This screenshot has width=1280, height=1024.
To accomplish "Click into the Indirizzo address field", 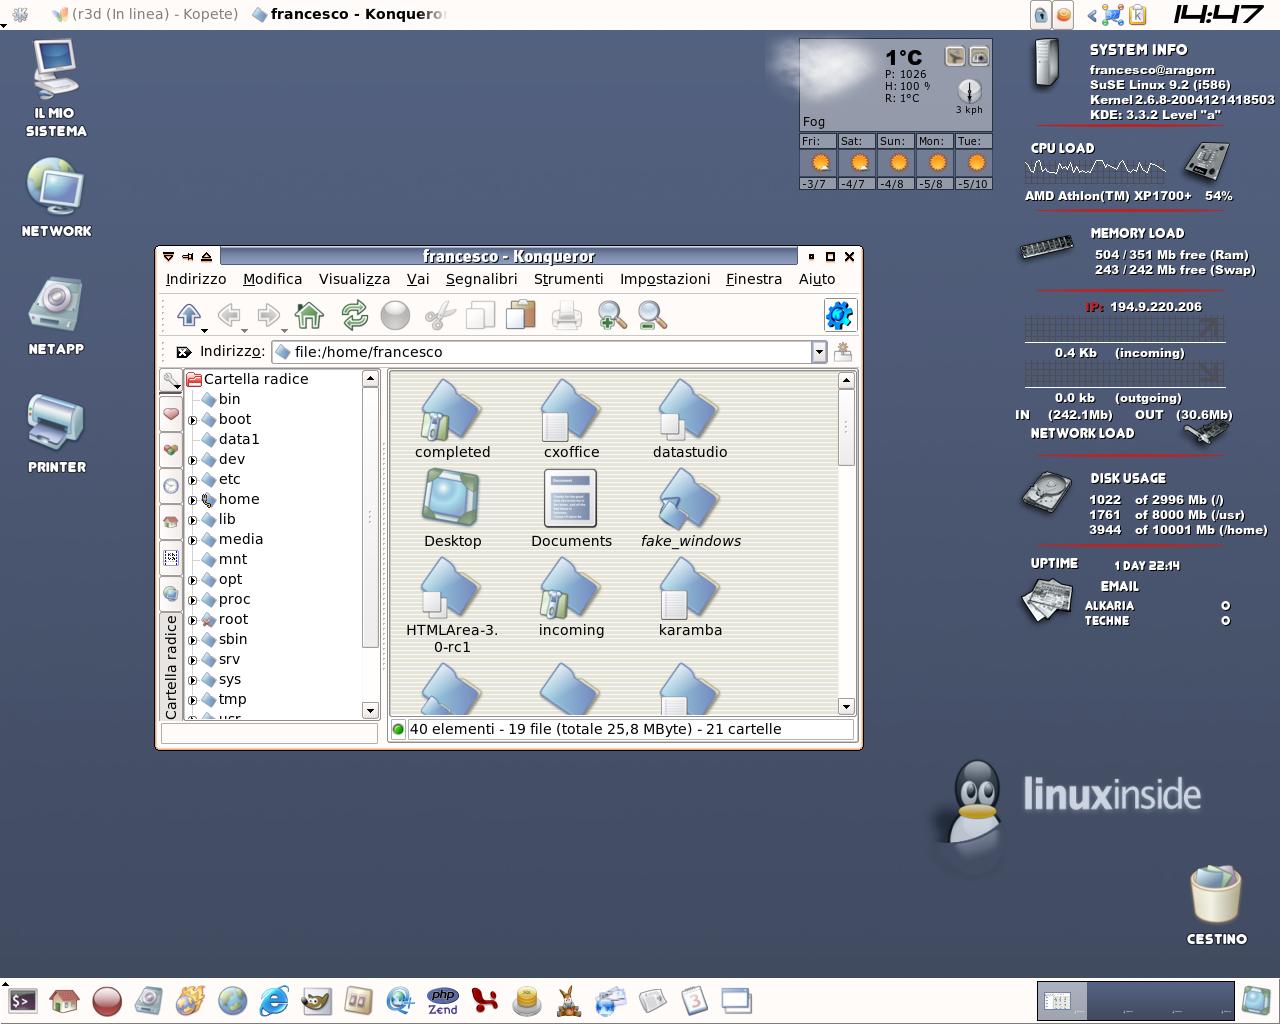I will coord(541,352).
